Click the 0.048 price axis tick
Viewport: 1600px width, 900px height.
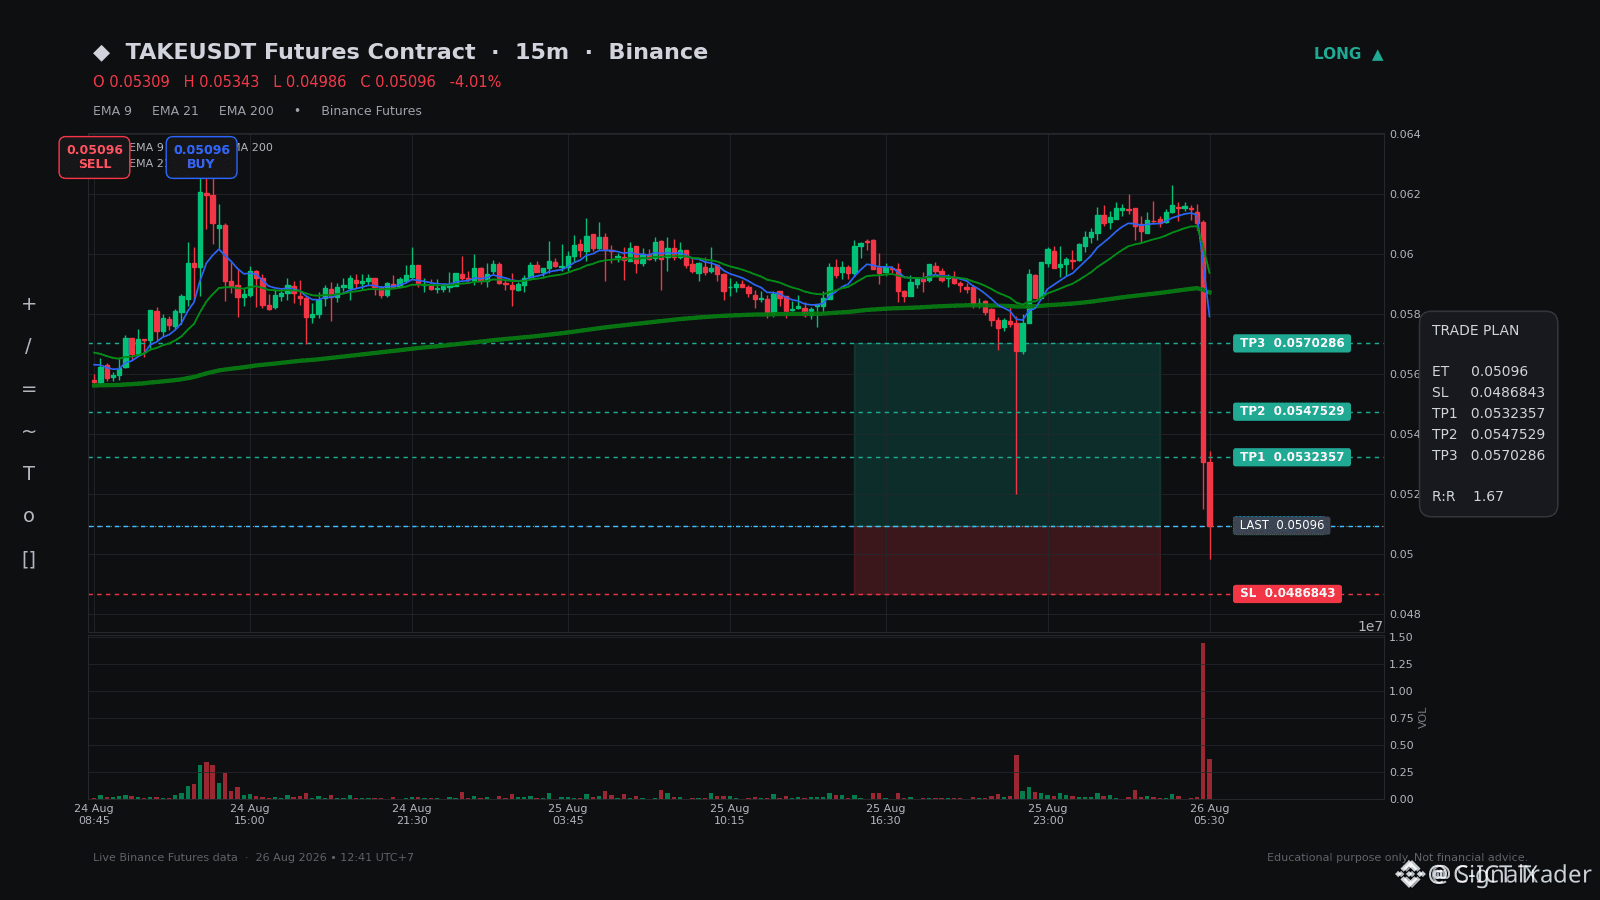[x=1405, y=615]
